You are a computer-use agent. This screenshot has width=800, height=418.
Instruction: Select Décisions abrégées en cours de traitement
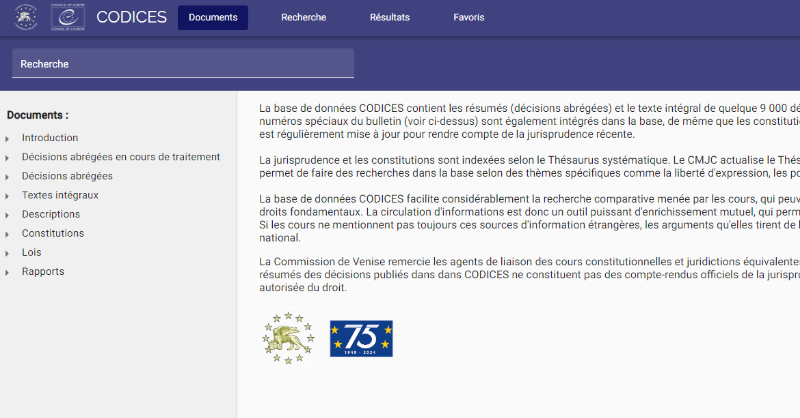[x=121, y=157]
